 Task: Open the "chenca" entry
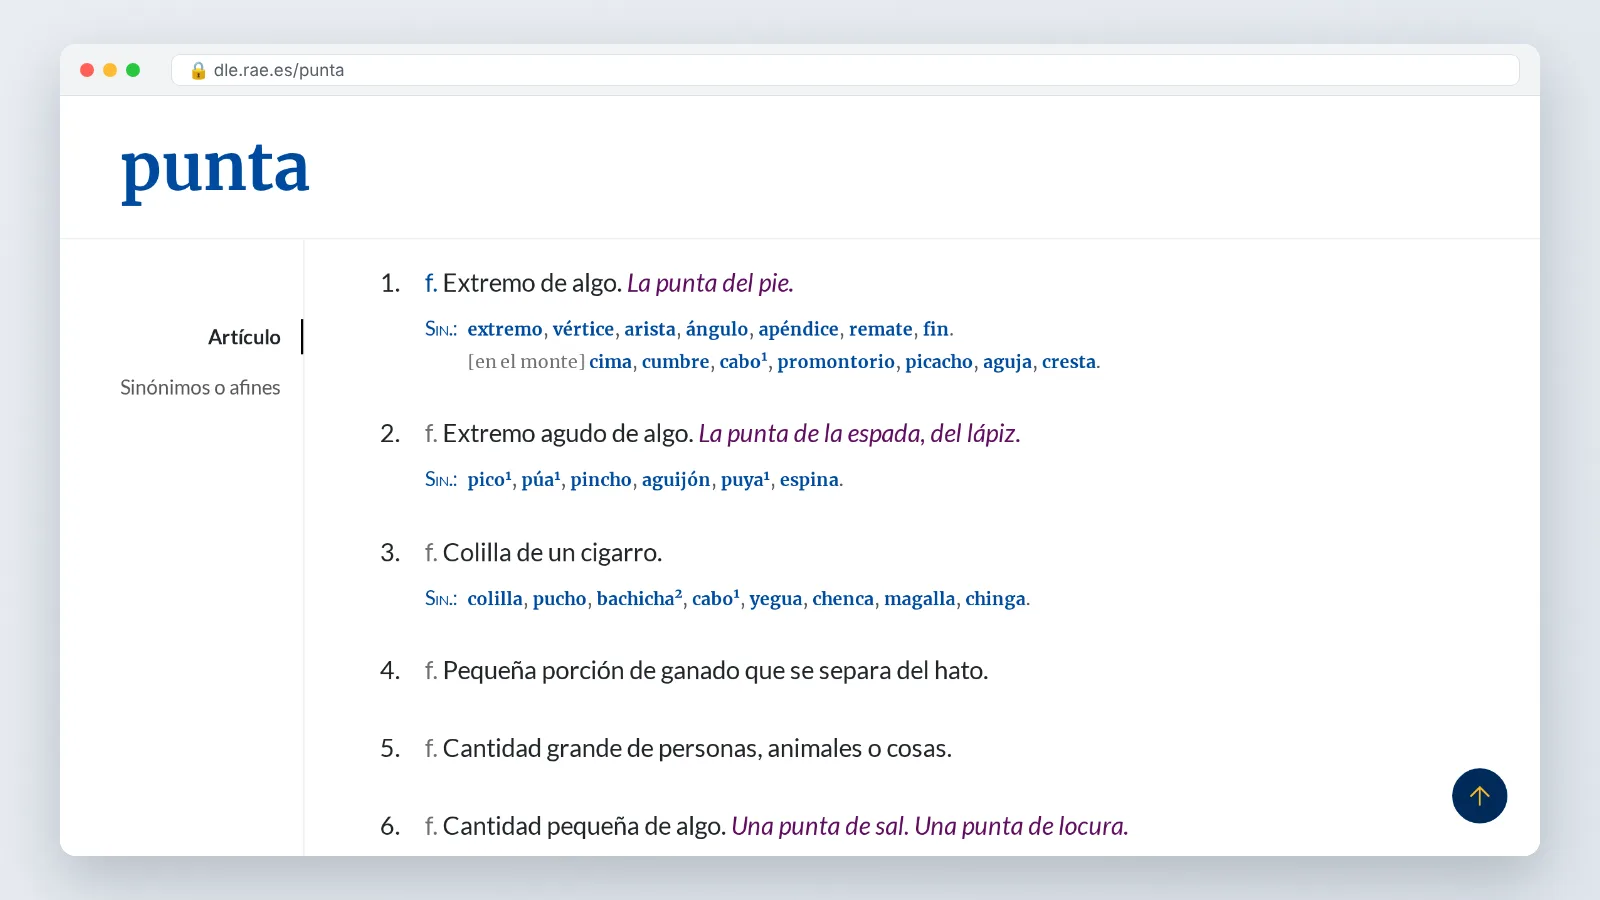(843, 598)
